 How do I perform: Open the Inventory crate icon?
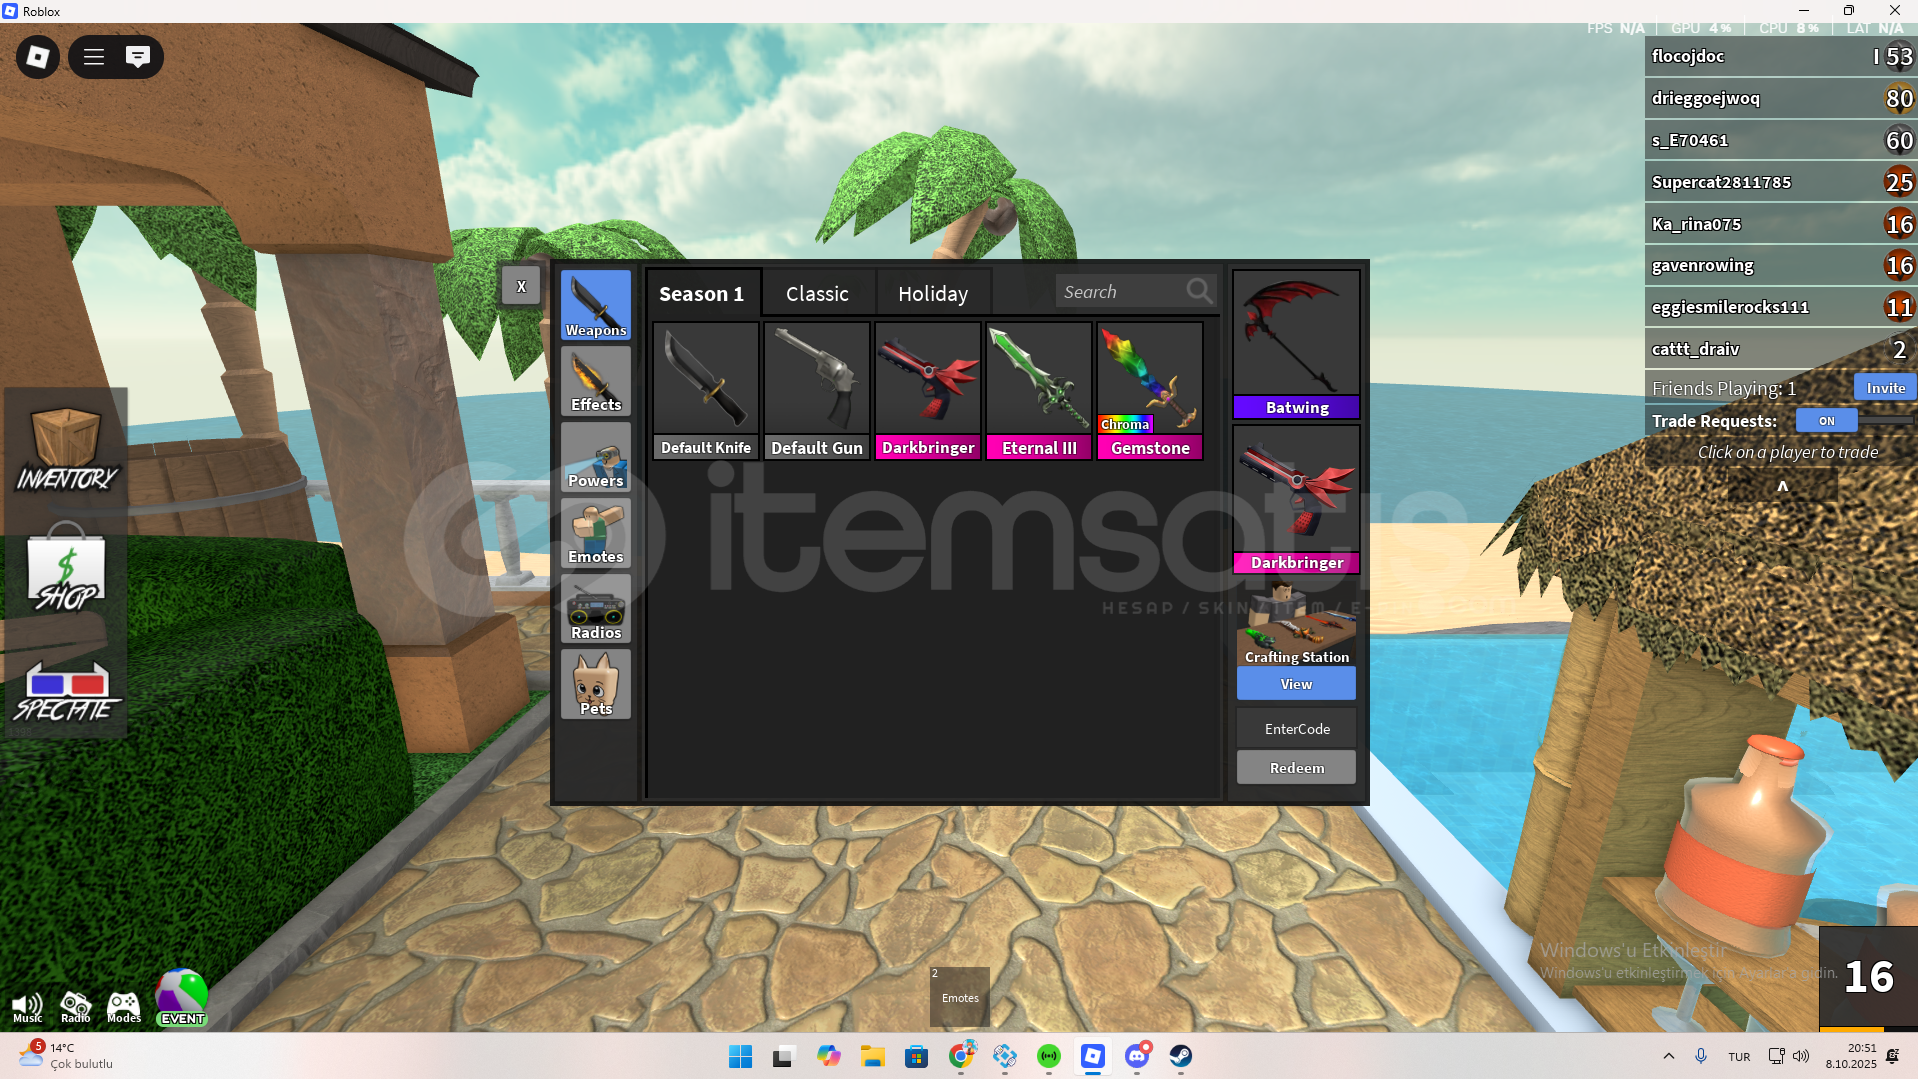pyautogui.click(x=66, y=450)
